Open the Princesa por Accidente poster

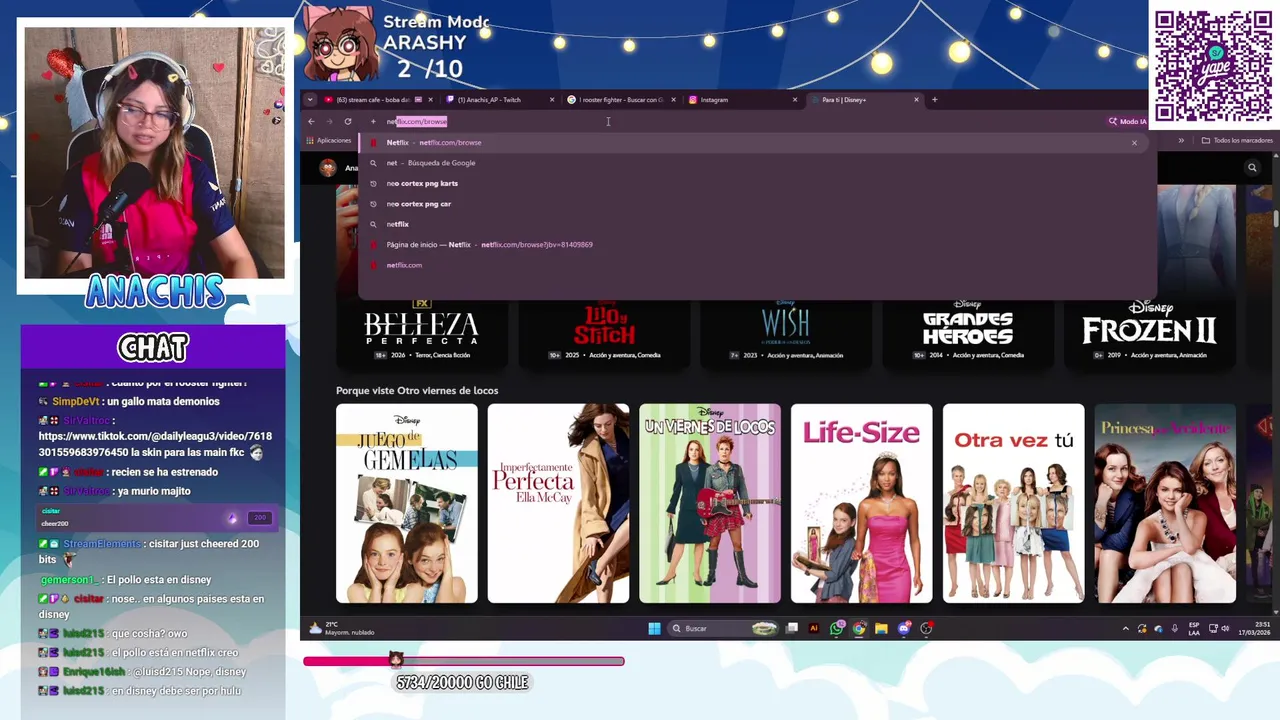(x=1165, y=503)
